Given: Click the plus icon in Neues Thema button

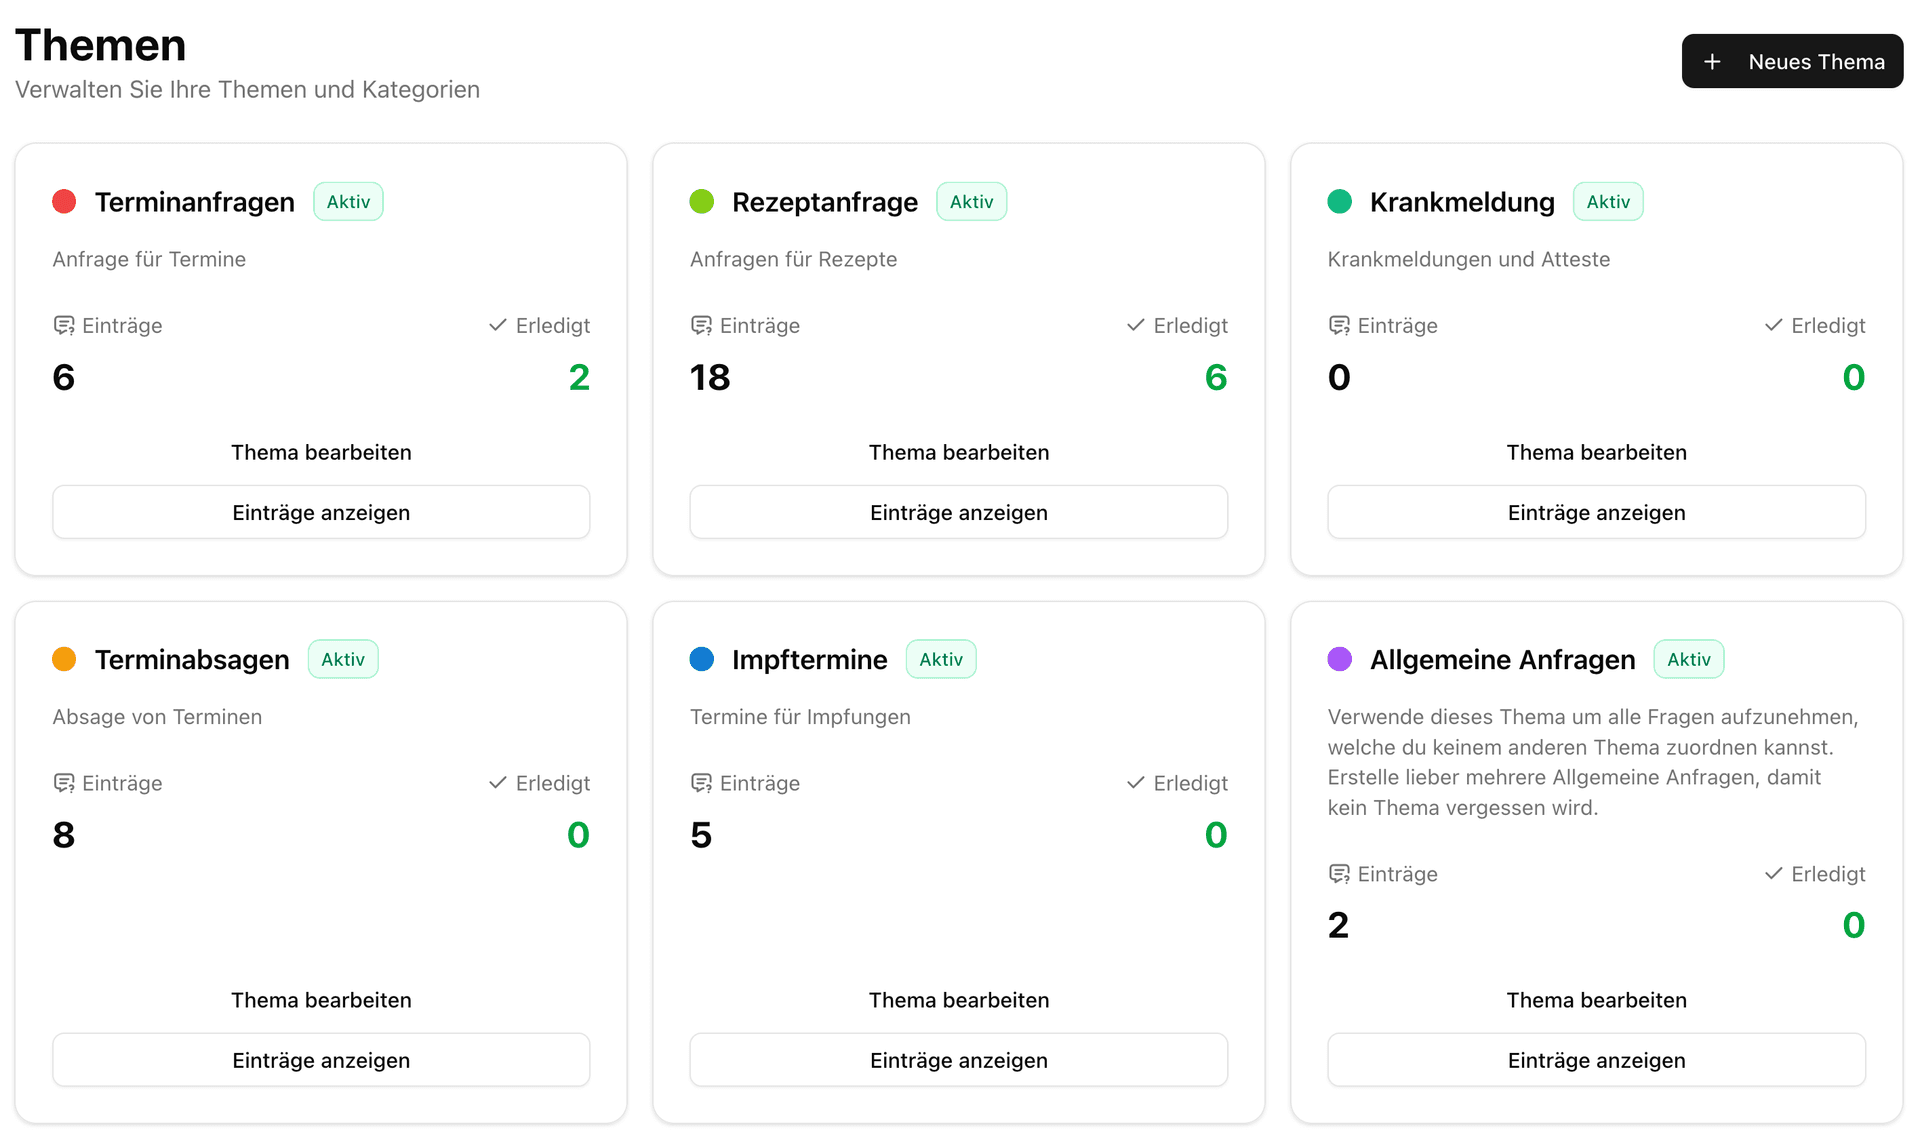Looking at the screenshot, I should [1712, 62].
